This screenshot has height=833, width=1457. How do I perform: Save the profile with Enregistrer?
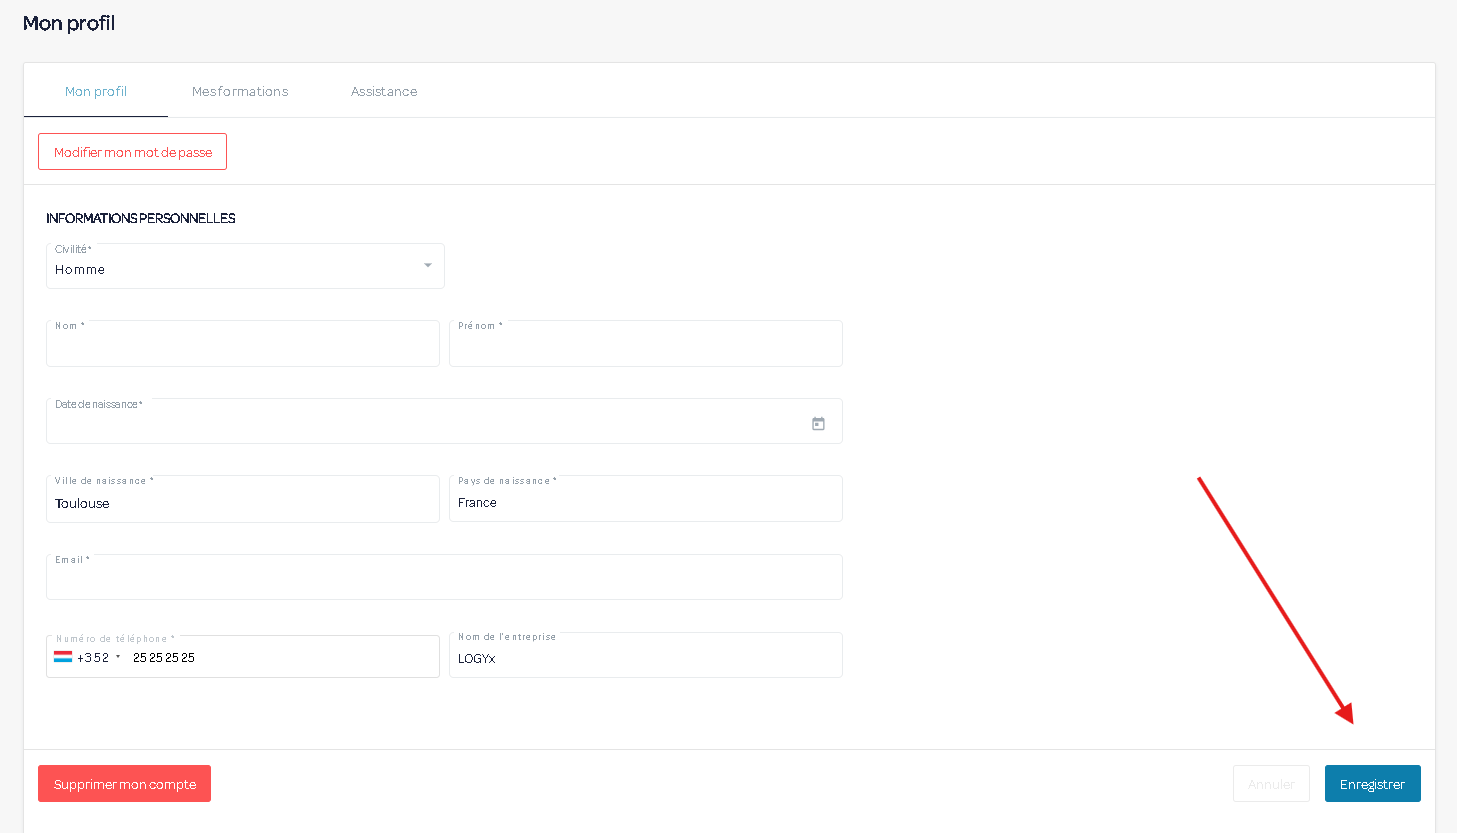point(1372,784)
